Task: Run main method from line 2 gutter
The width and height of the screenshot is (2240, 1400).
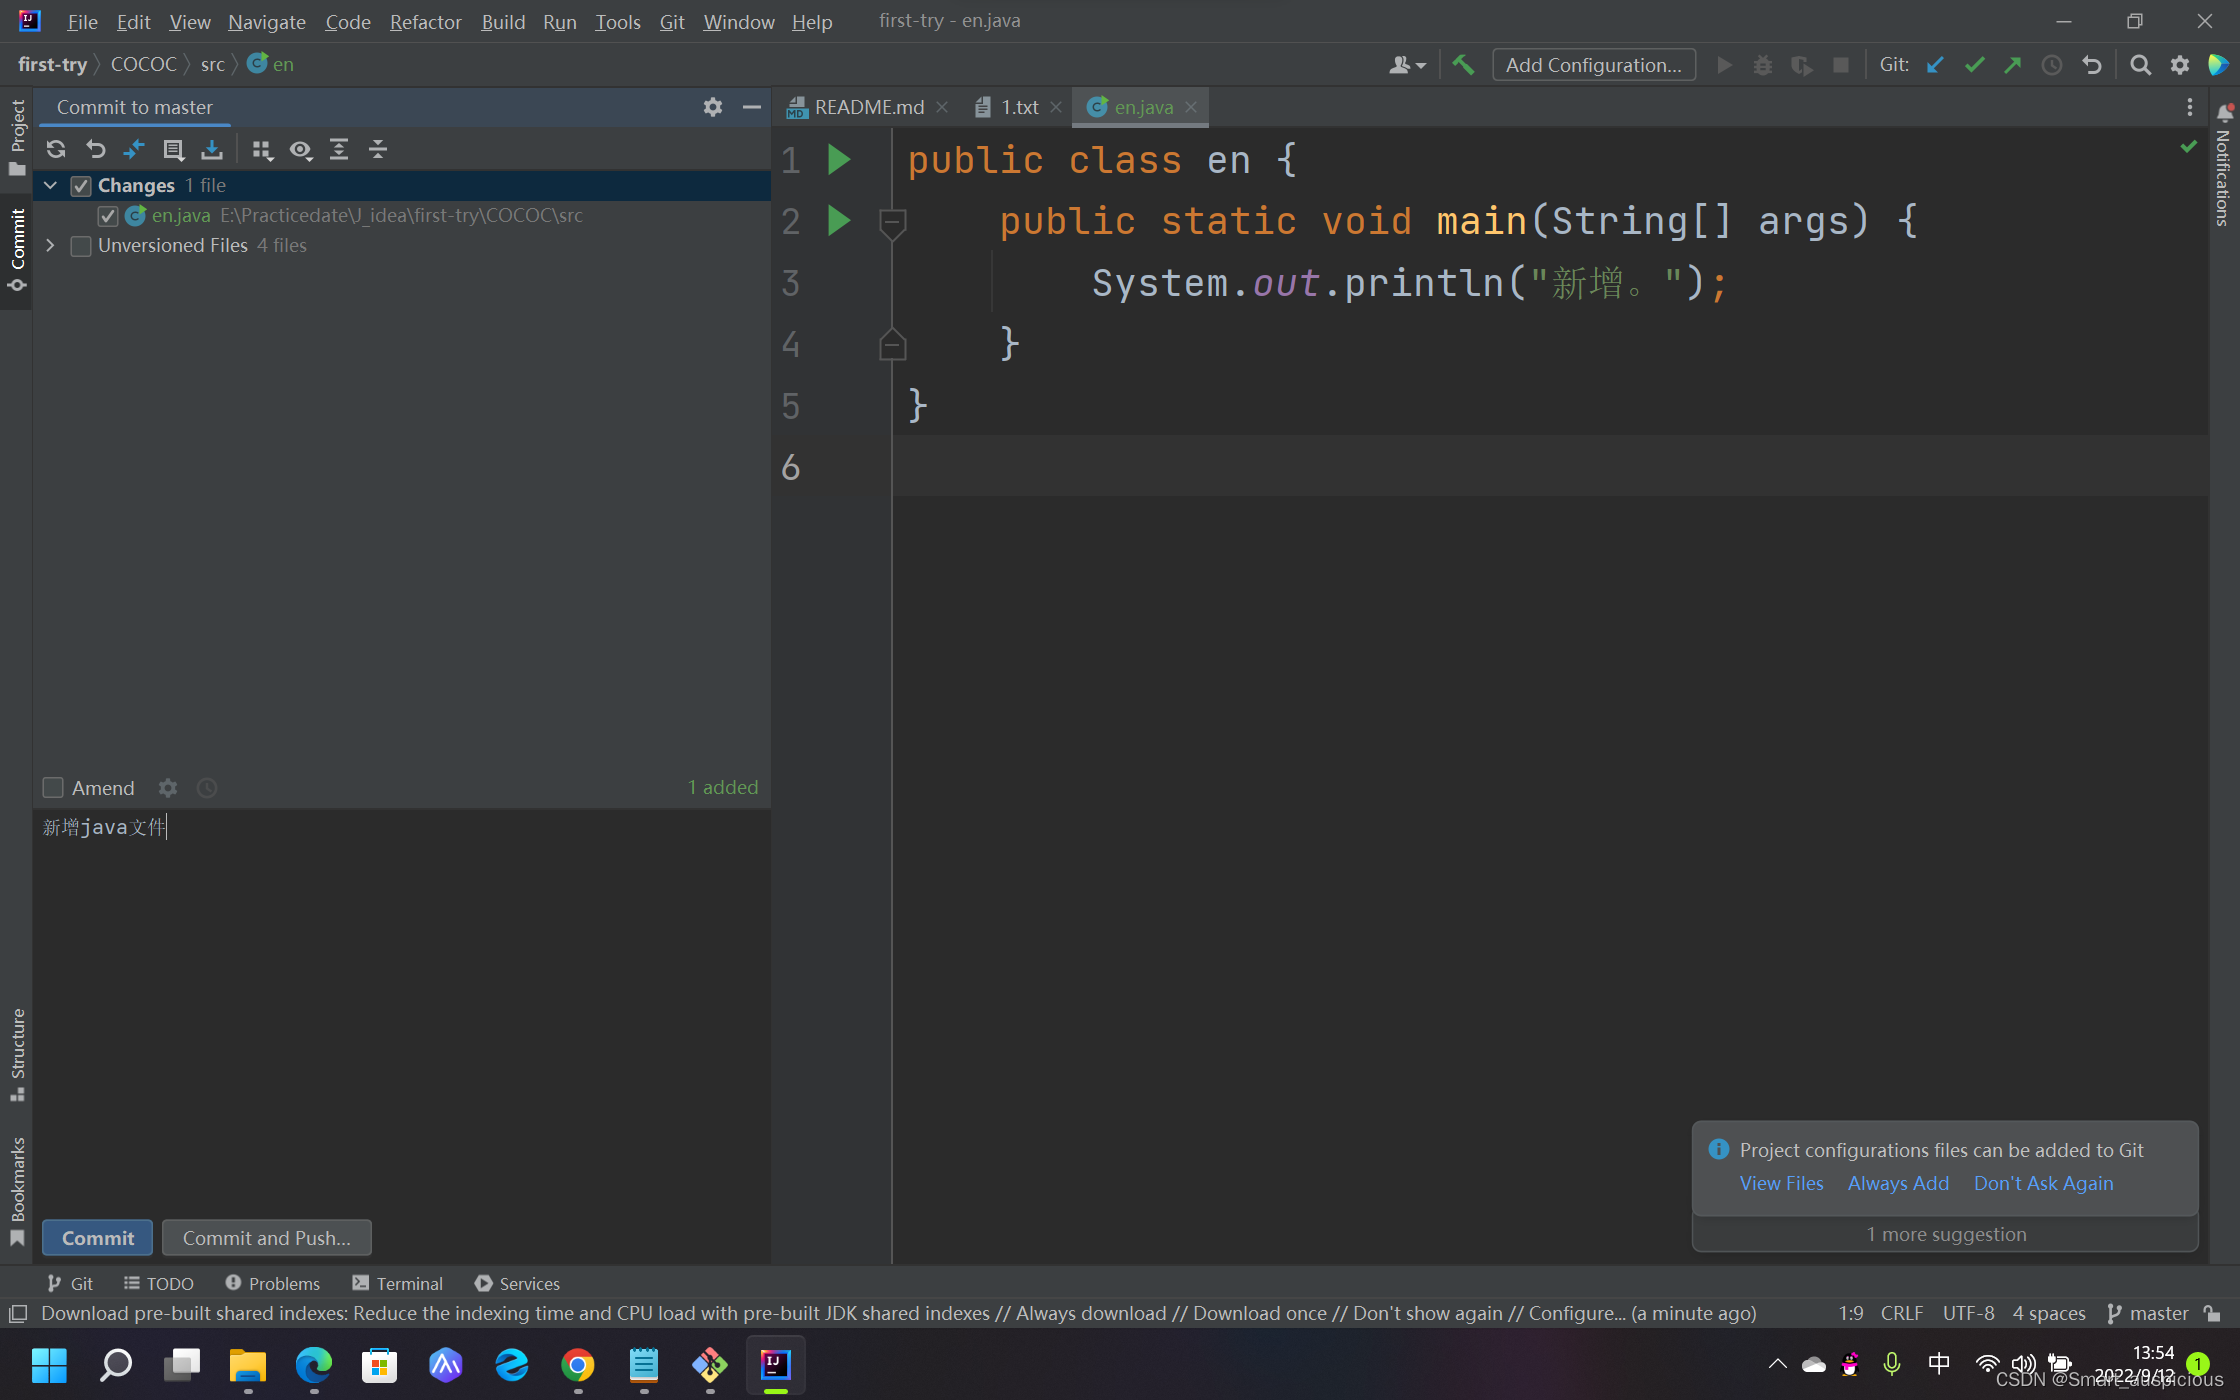Action: 839,221
